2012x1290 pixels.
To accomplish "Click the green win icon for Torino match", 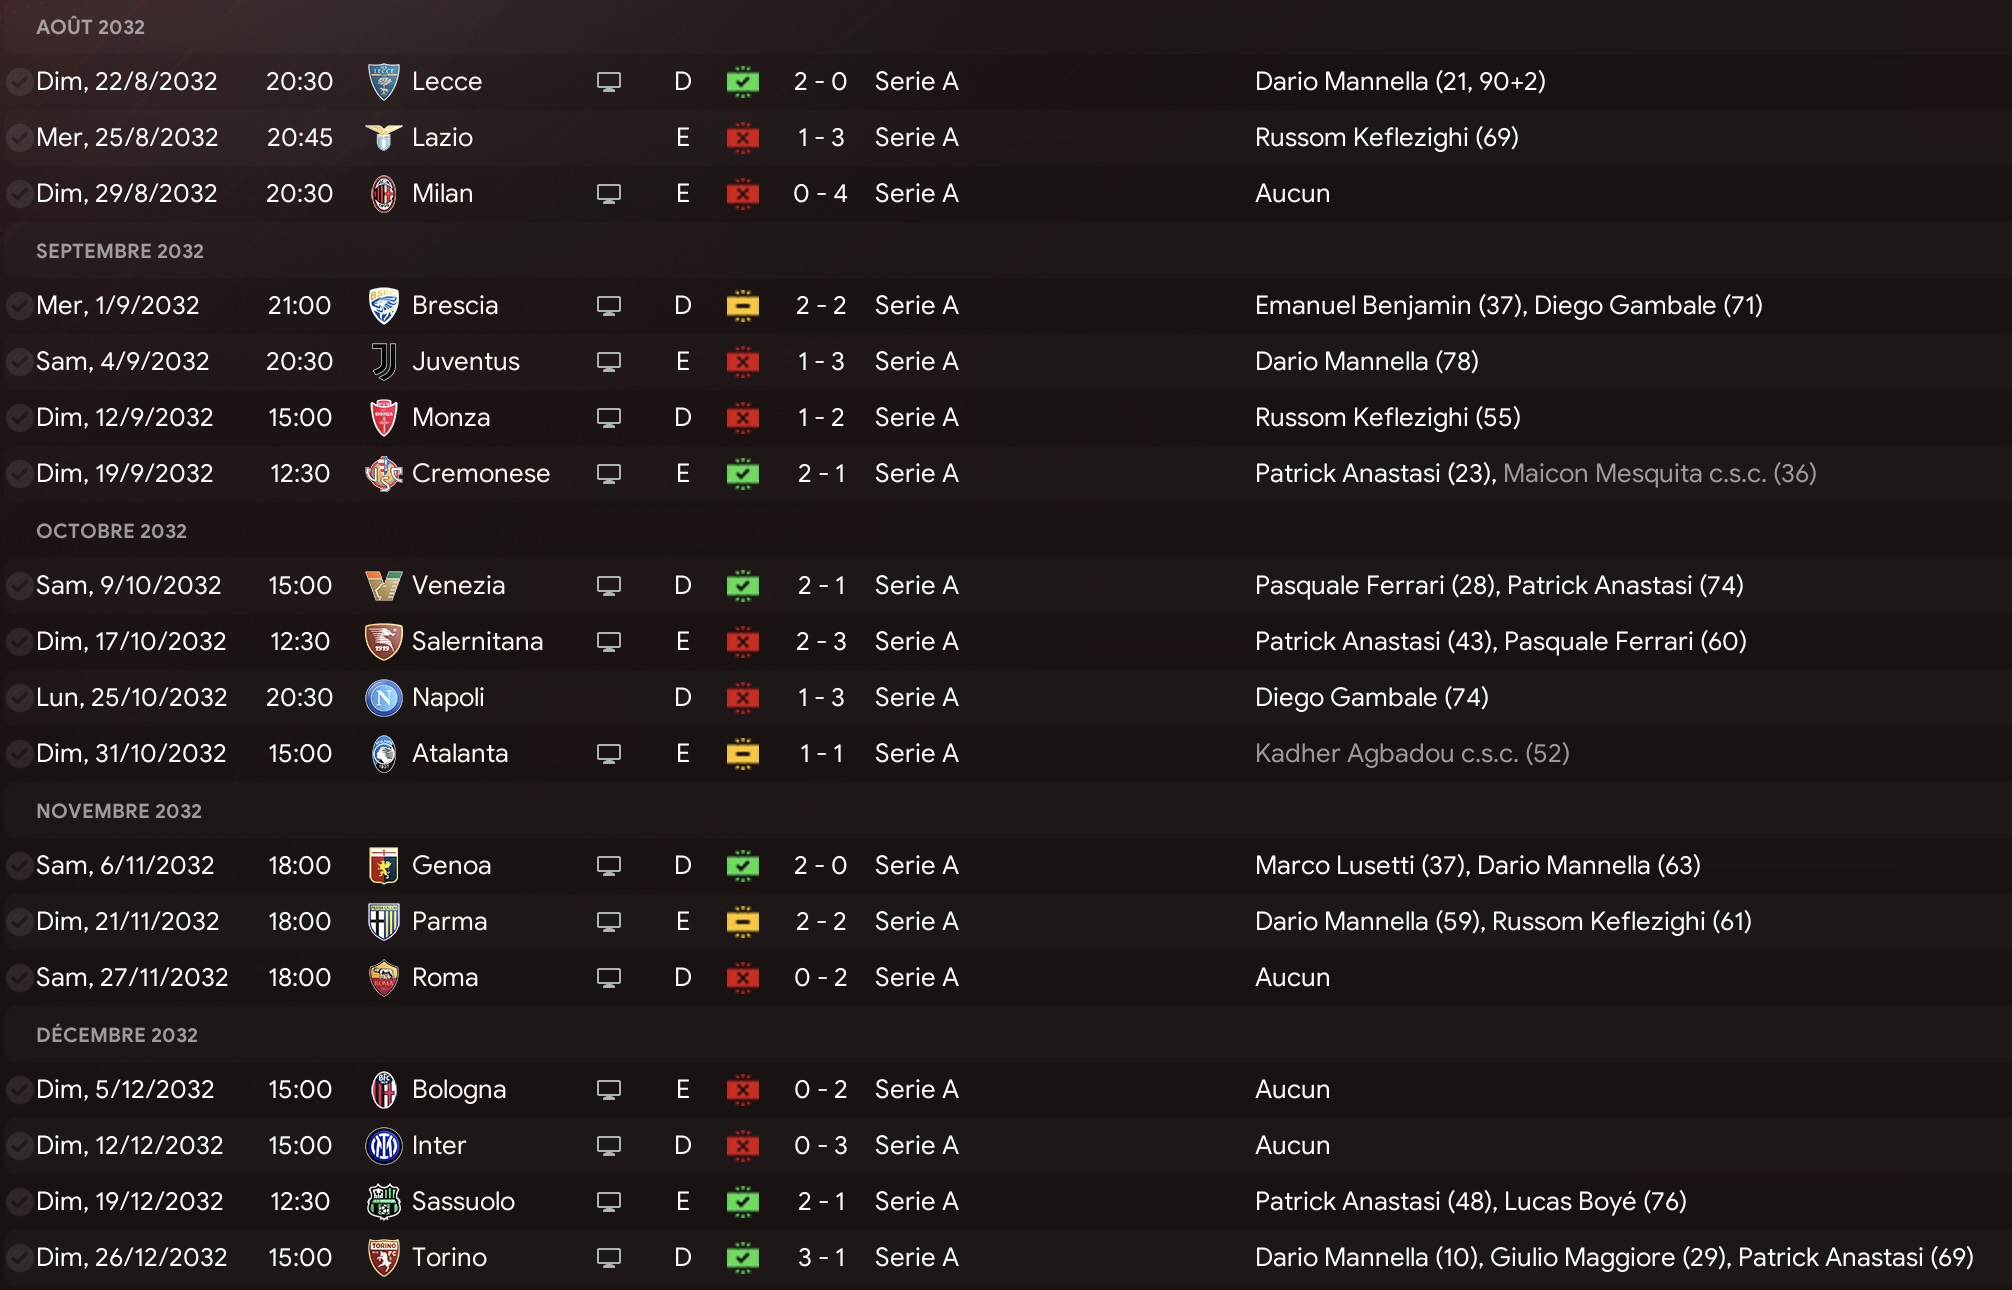I will 742,1258.
